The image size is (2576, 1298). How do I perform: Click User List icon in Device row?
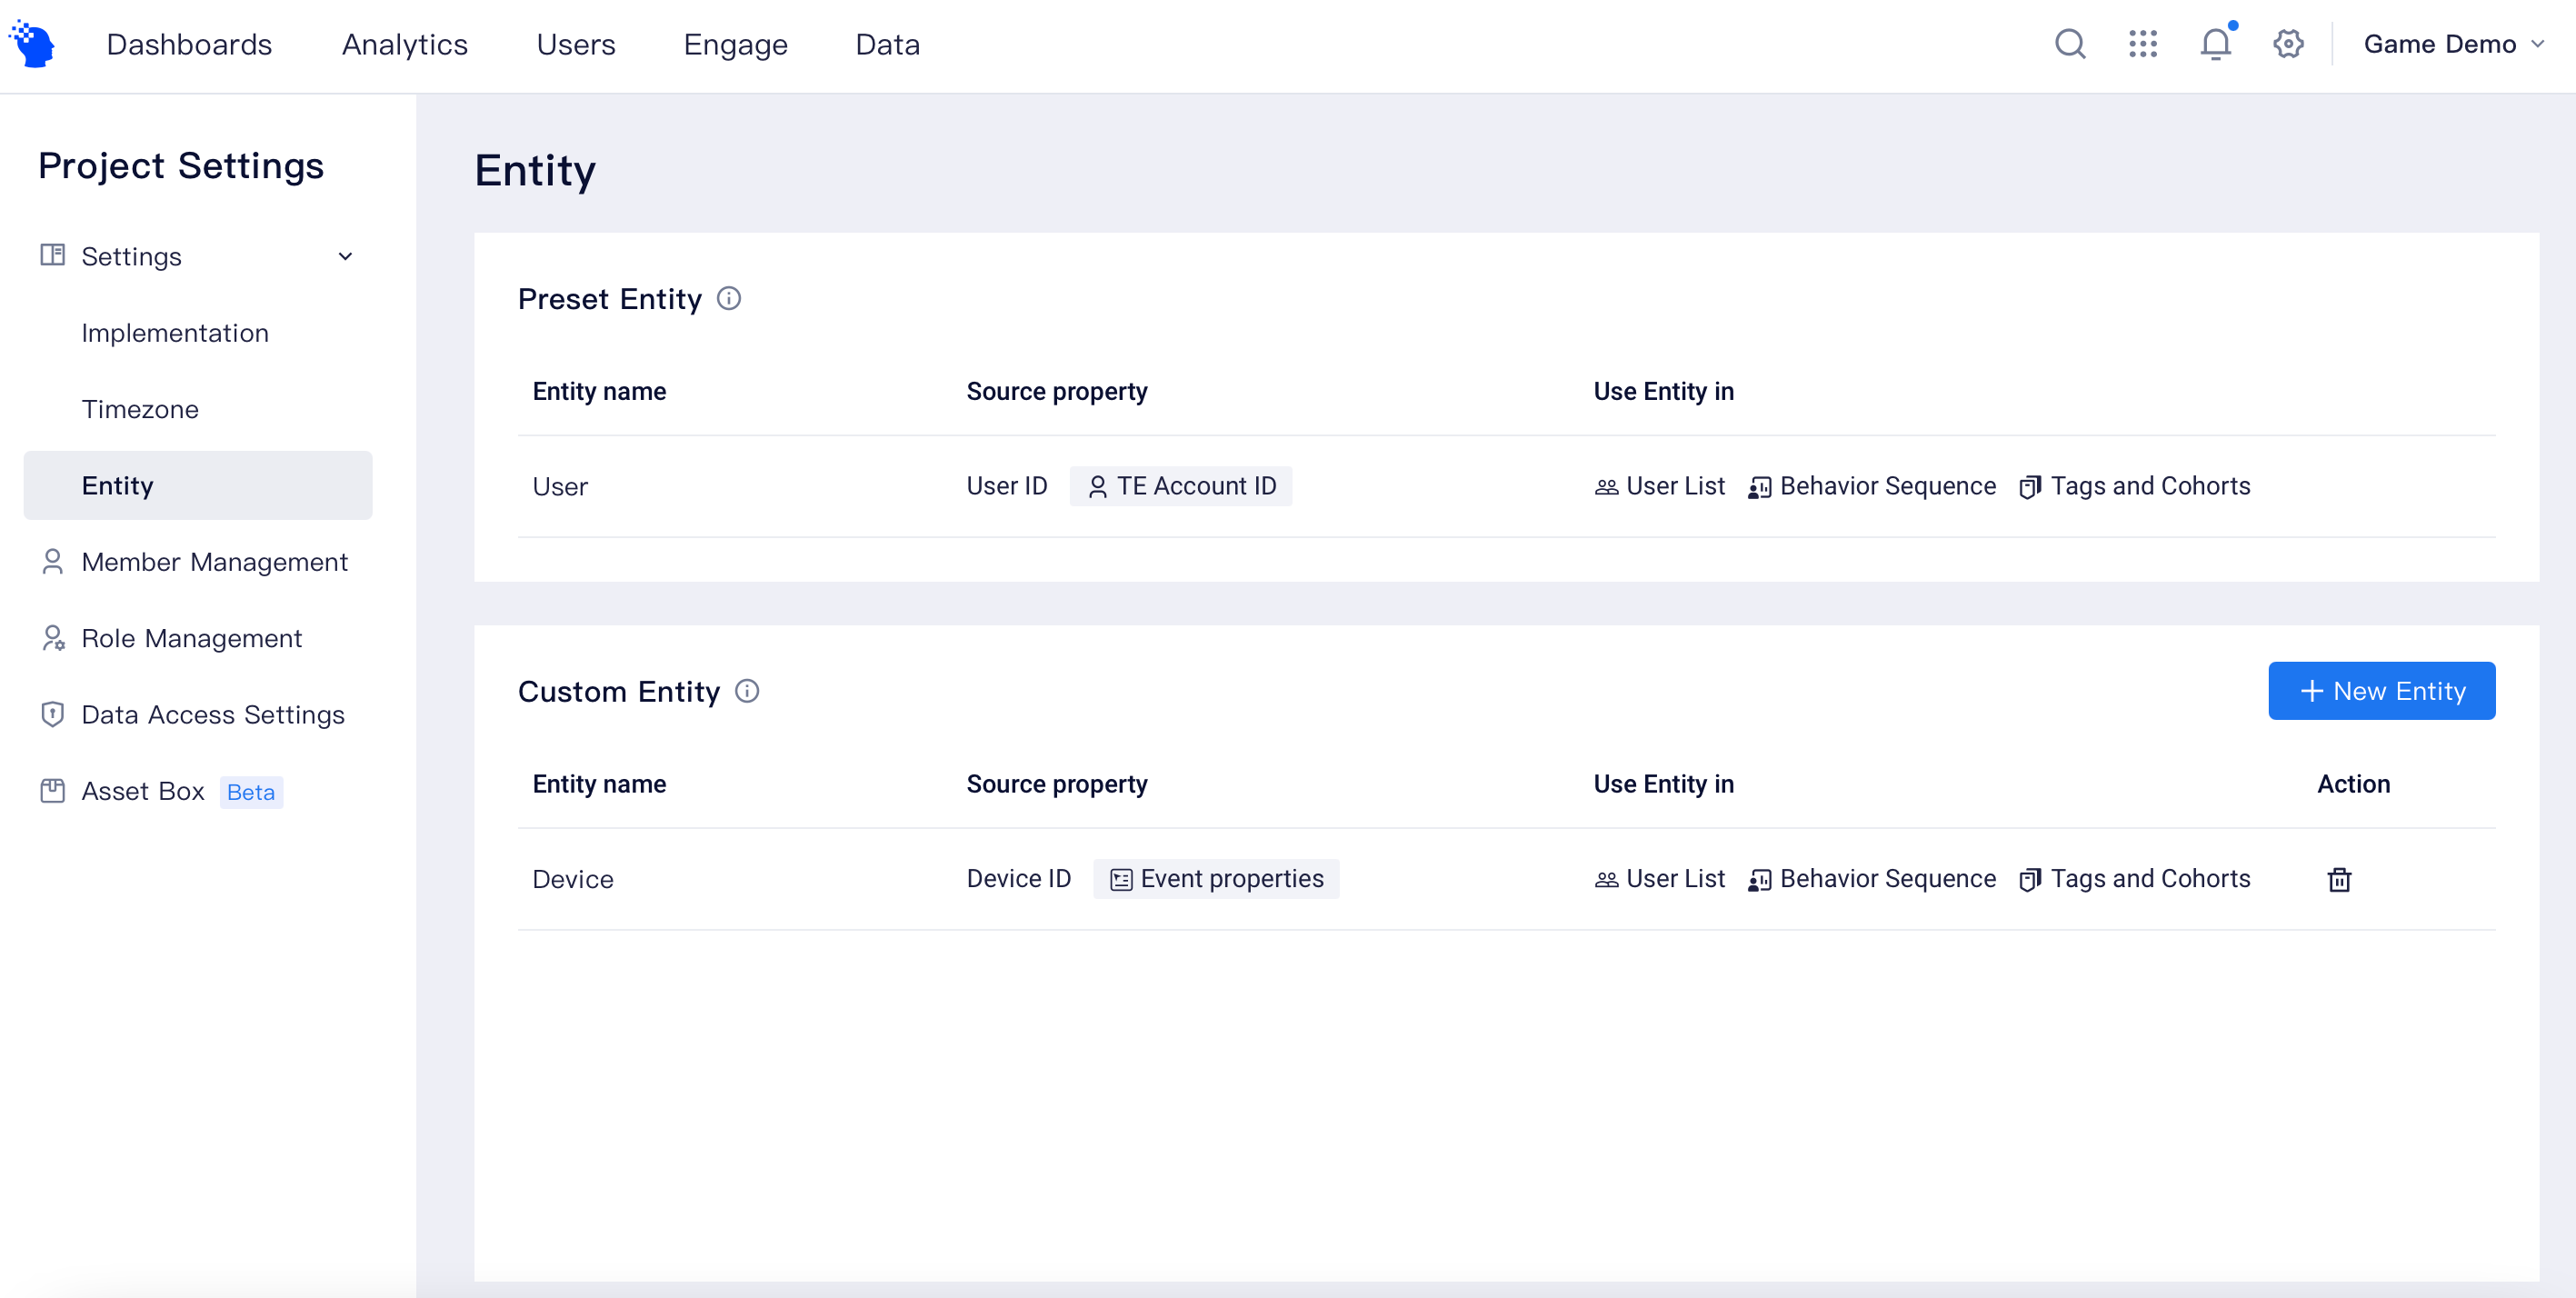[x=1606, y=880]
